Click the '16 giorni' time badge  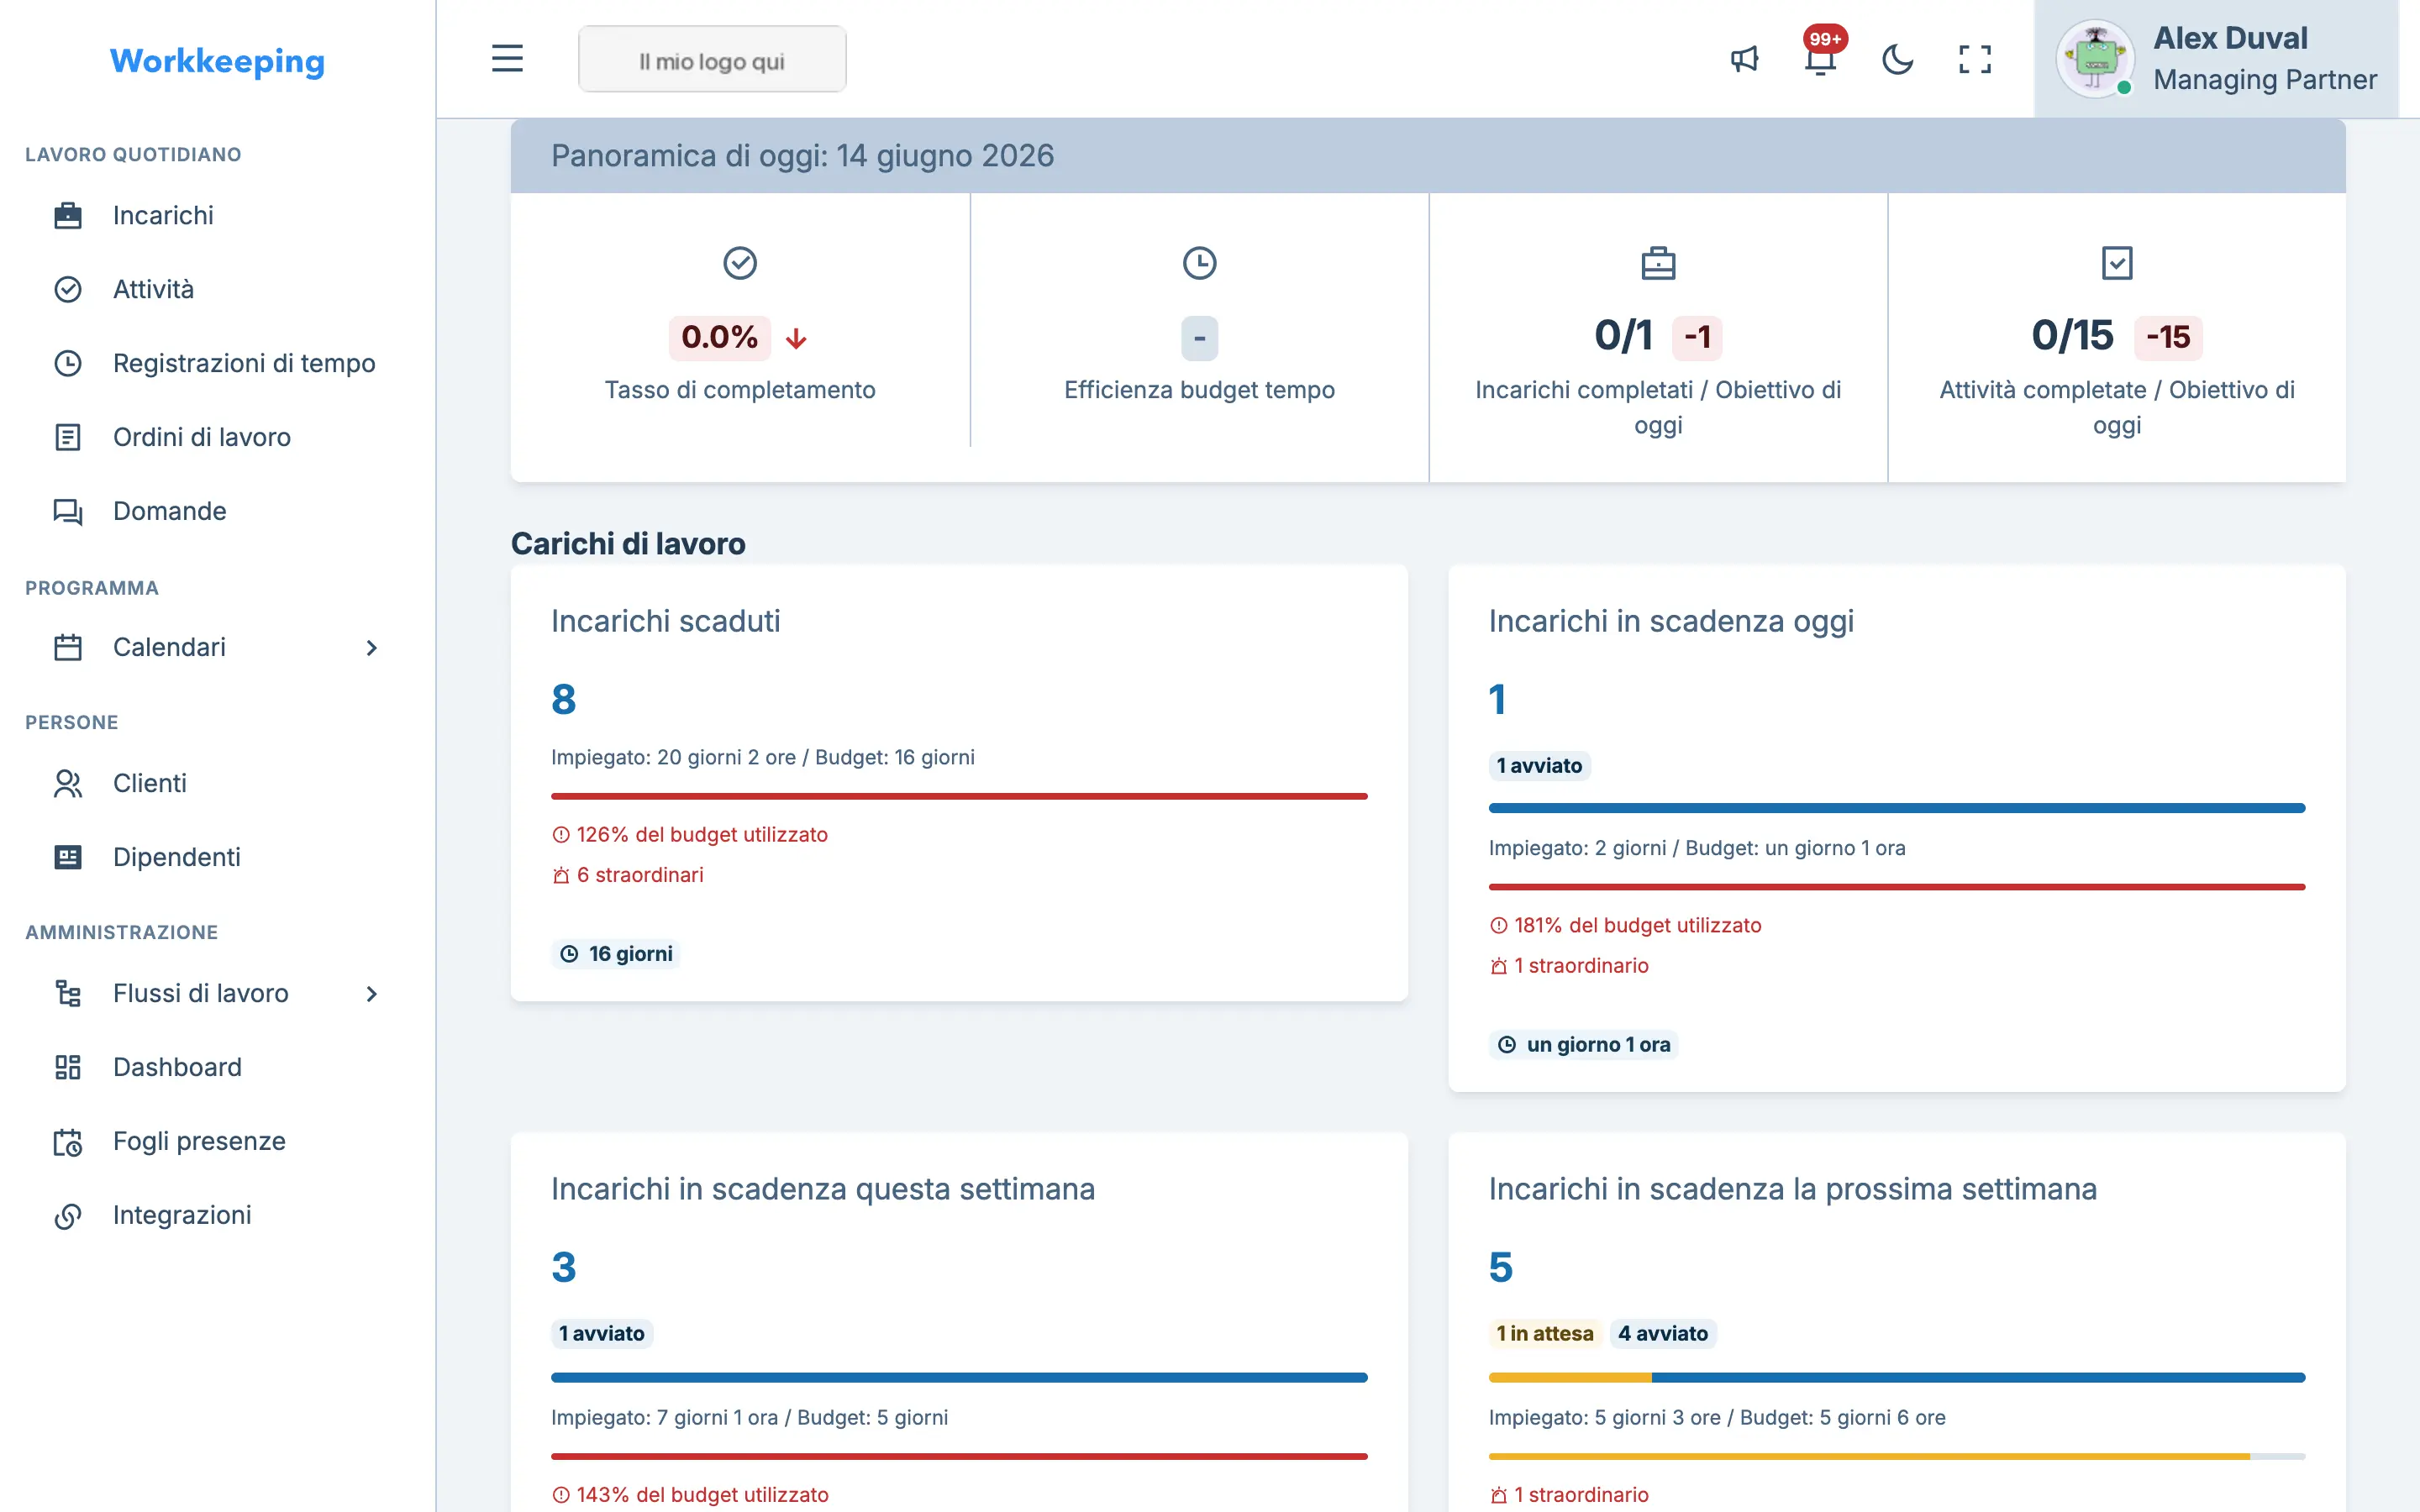[x=616, y=954]
